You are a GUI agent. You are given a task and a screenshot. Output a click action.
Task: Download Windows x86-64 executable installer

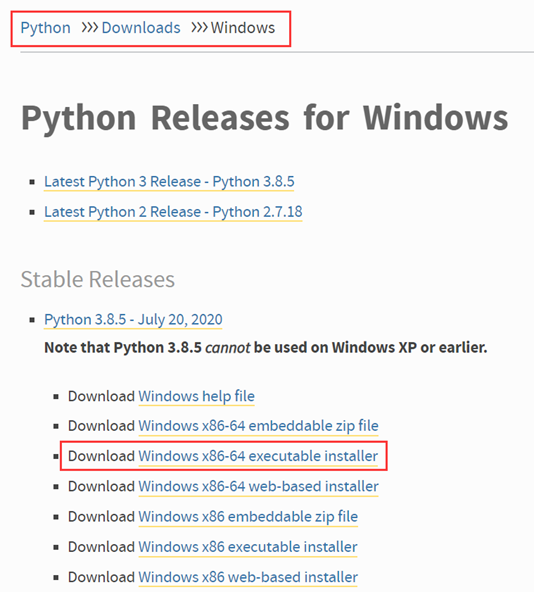[x=258, y=456]
